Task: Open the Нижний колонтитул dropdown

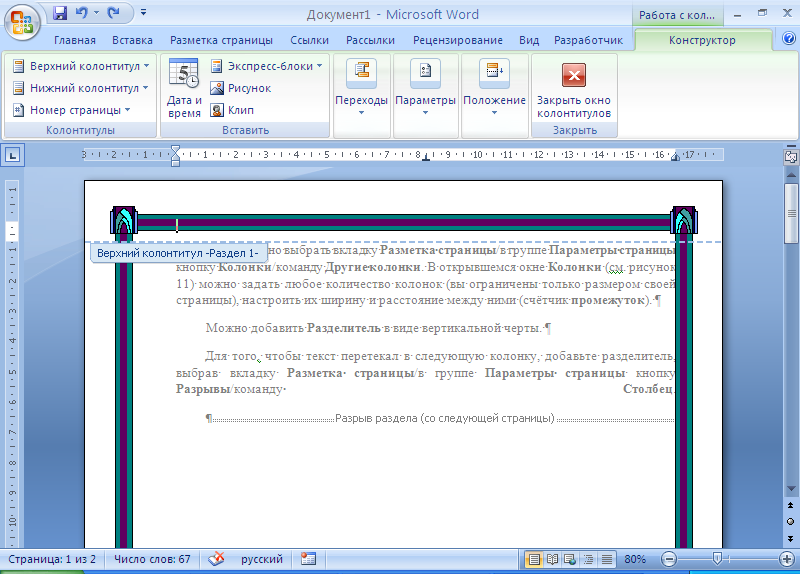Action: coord(81,88)
